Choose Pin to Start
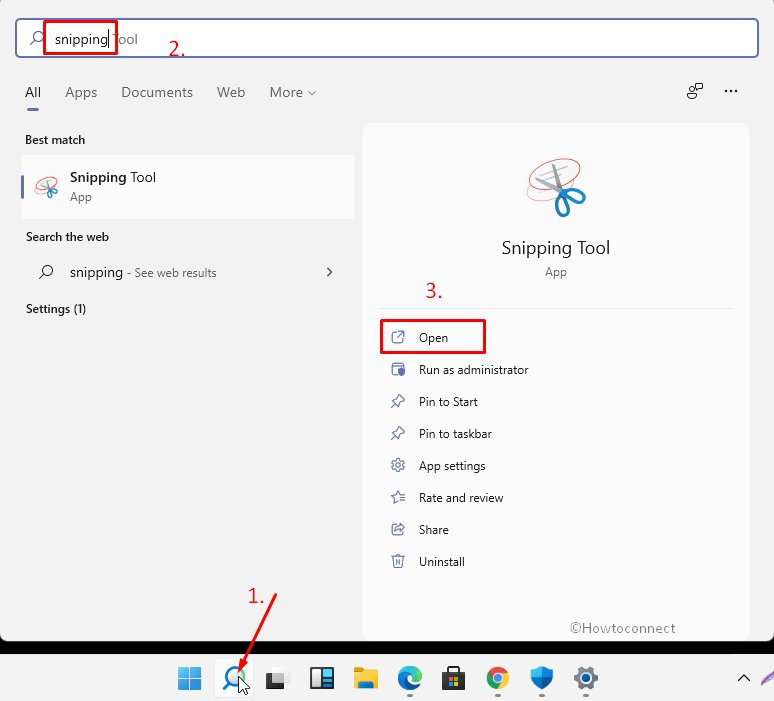Image resolution: width=774 pixels, height=701 pixels. 448,402
